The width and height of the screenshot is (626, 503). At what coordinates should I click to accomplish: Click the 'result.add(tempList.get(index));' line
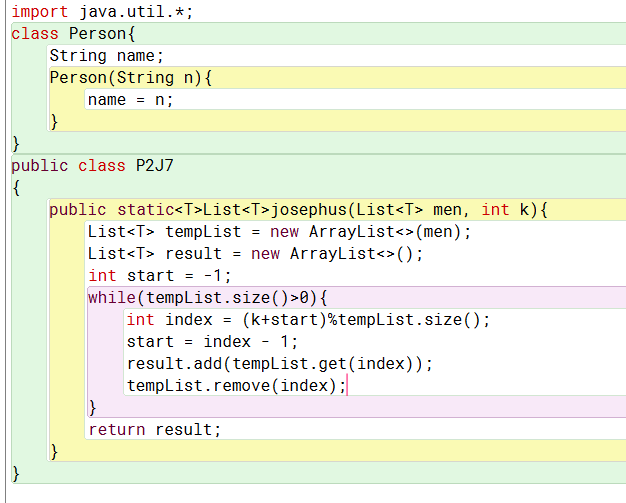(279, 364)
